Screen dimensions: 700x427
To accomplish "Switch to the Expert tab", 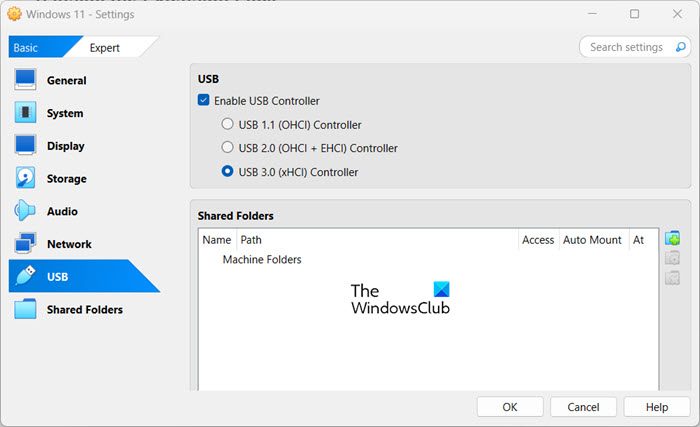I will tap(104, 47).
